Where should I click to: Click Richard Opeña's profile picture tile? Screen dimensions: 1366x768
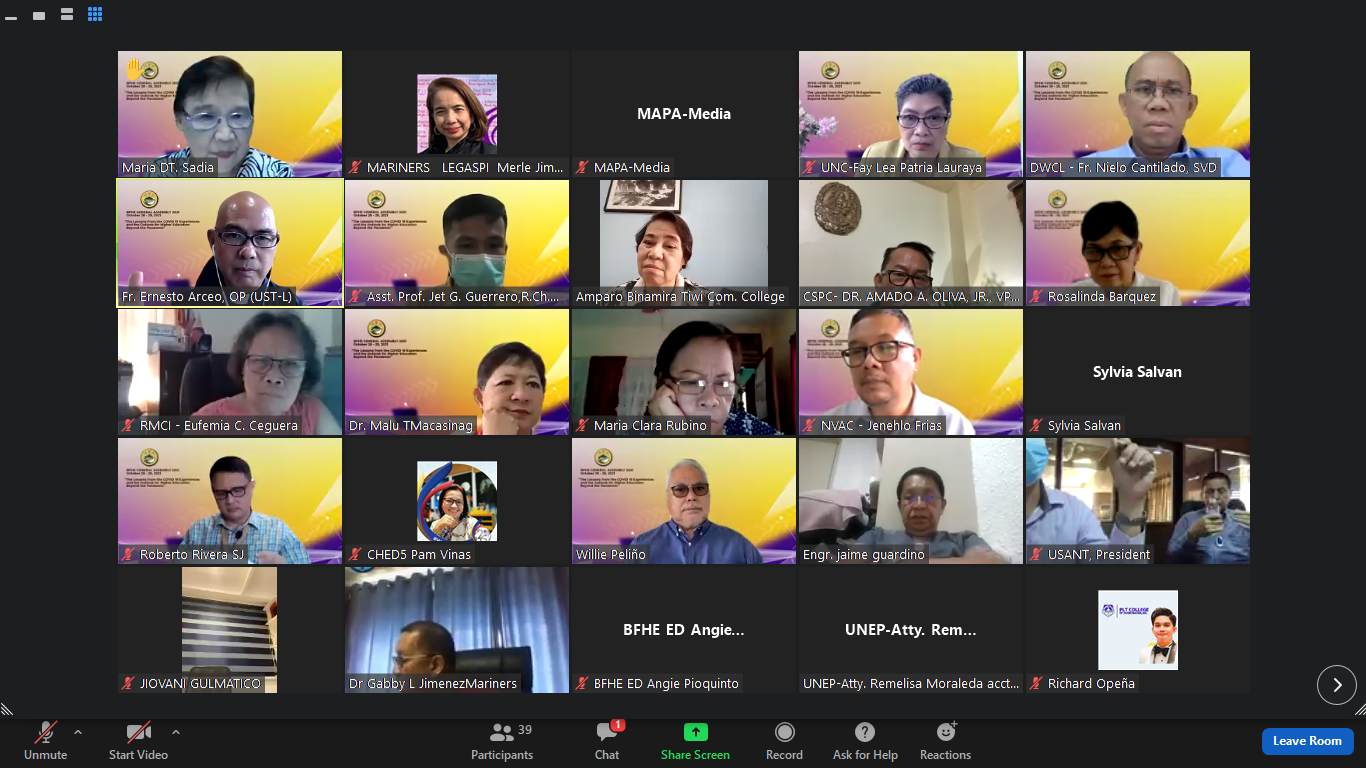click(x=1137, y=630)
